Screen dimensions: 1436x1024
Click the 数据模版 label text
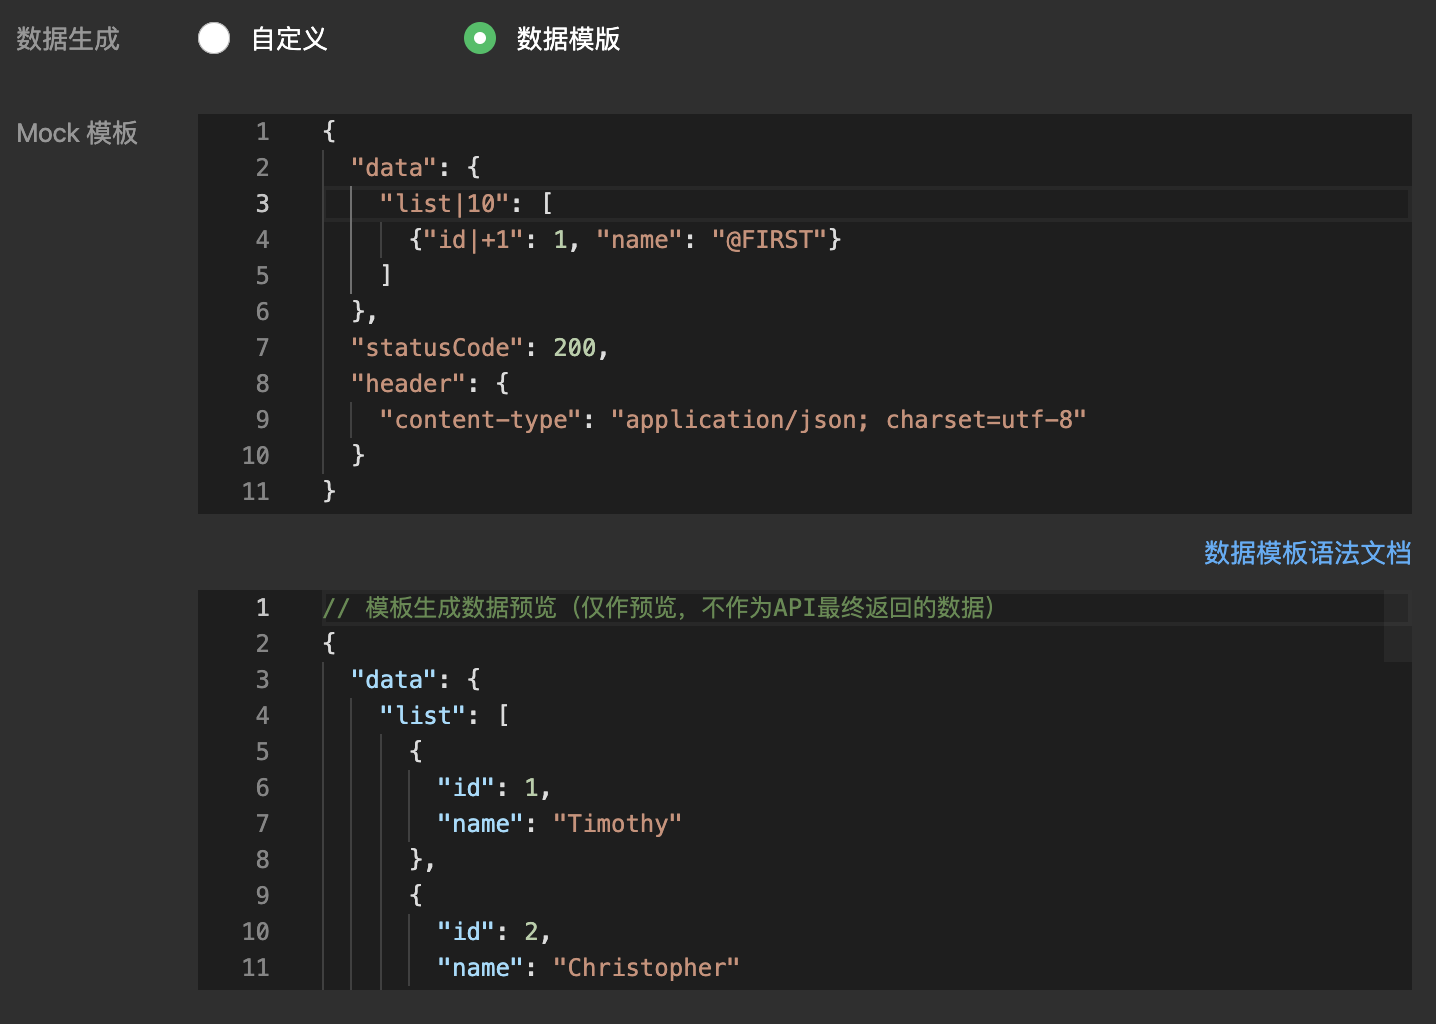(568, 39)
